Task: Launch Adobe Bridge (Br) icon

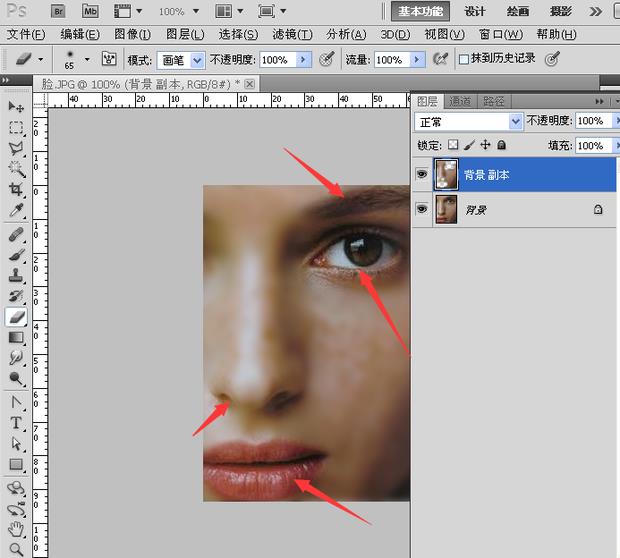Action: 59,11
